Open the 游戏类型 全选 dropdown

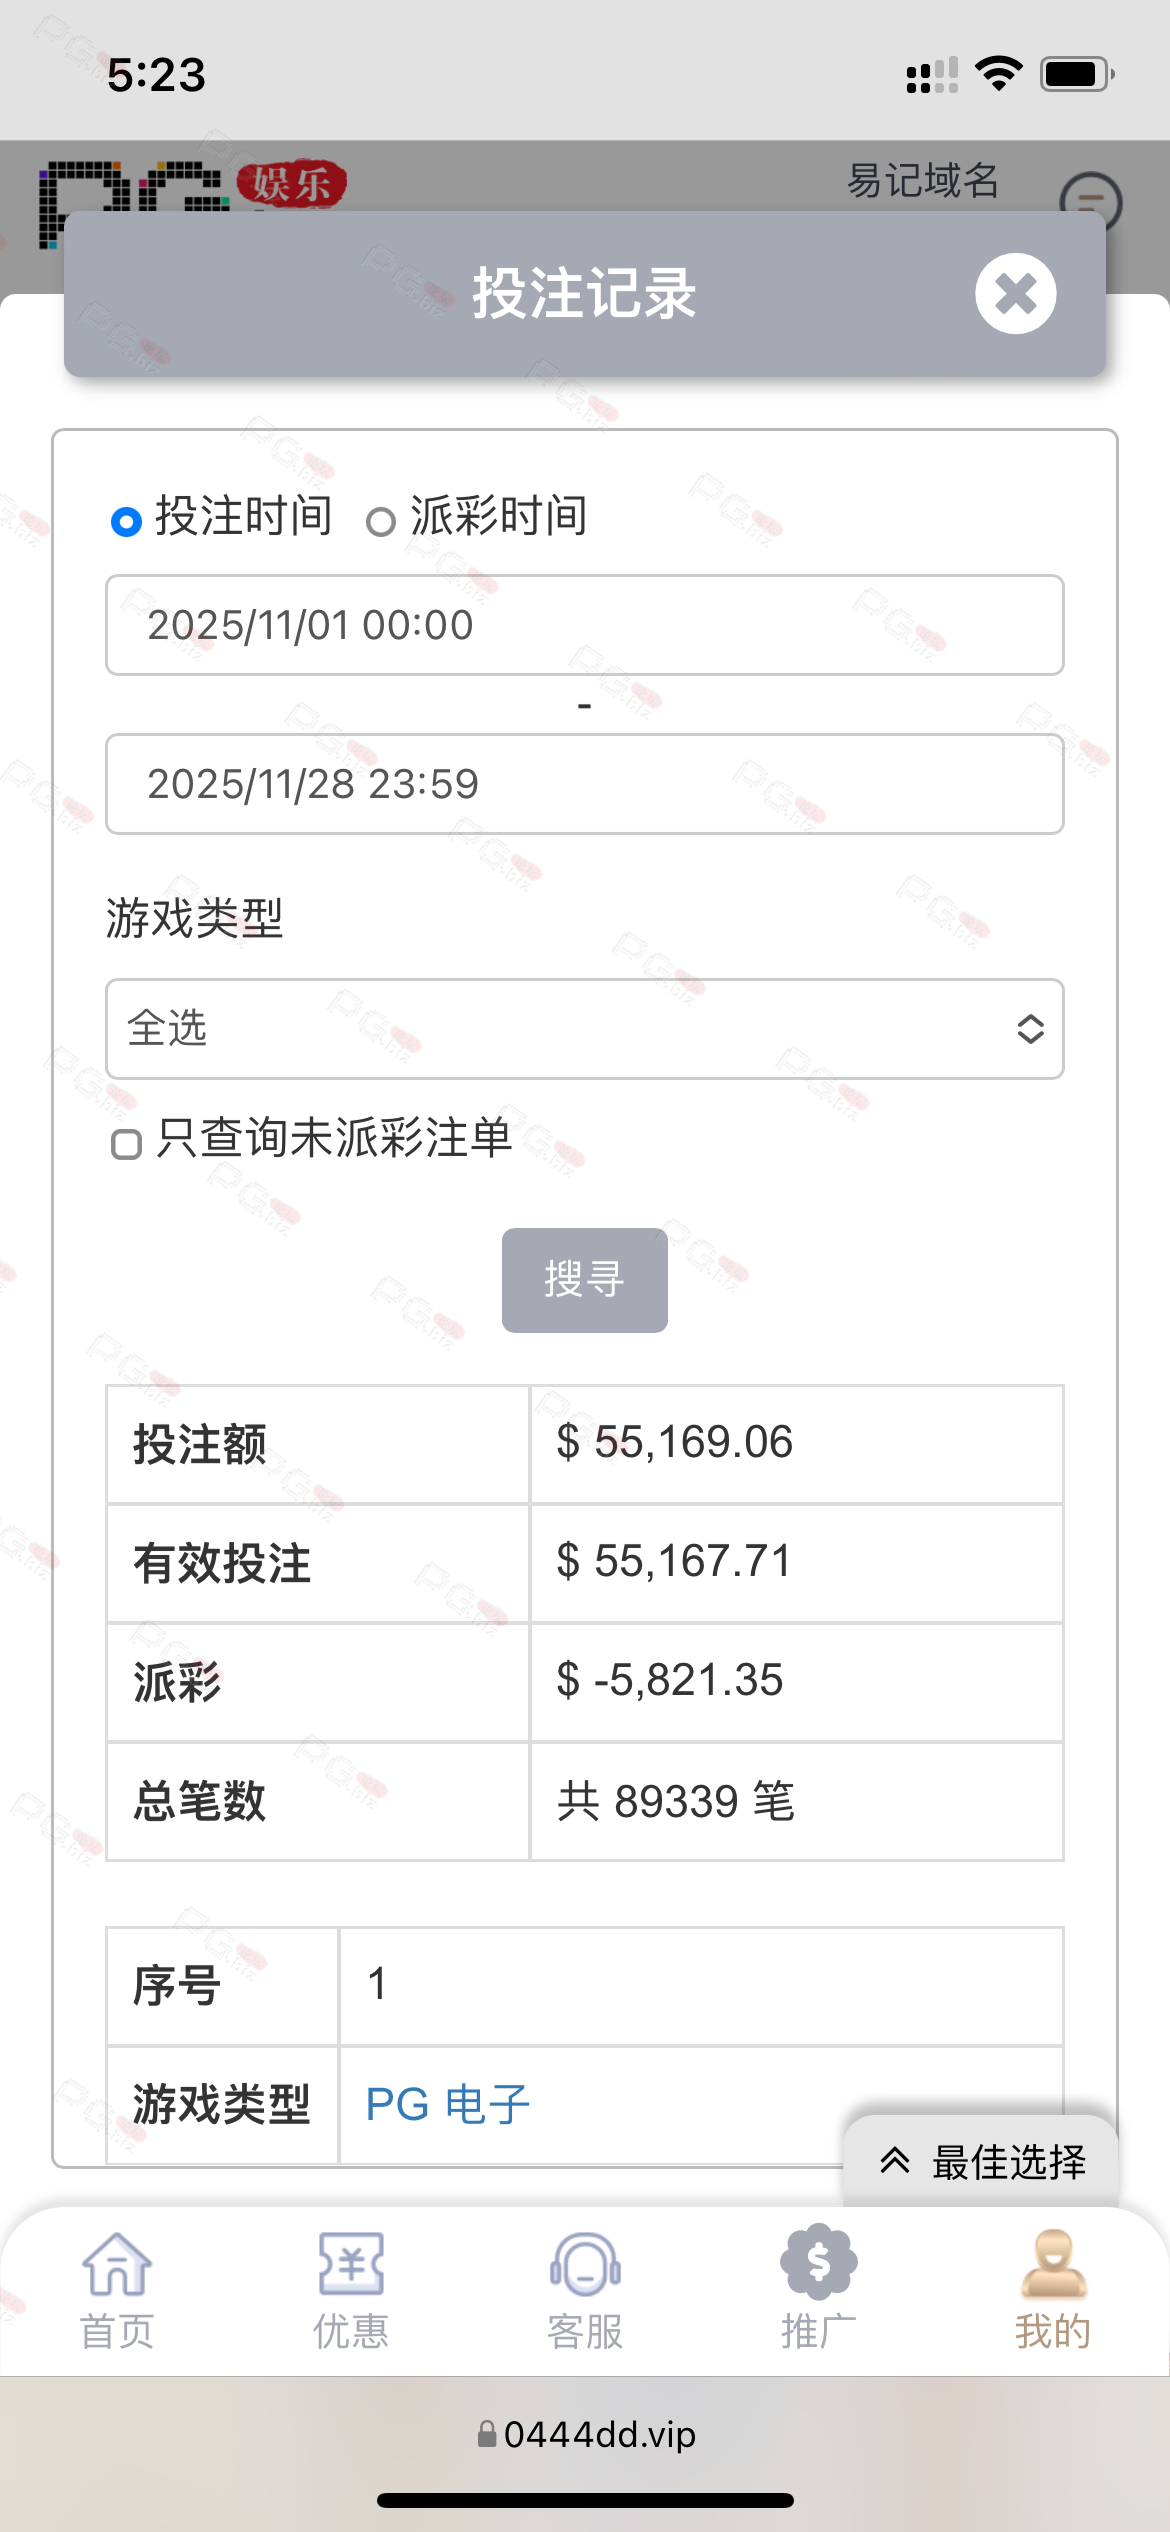tap(585, 1029)
